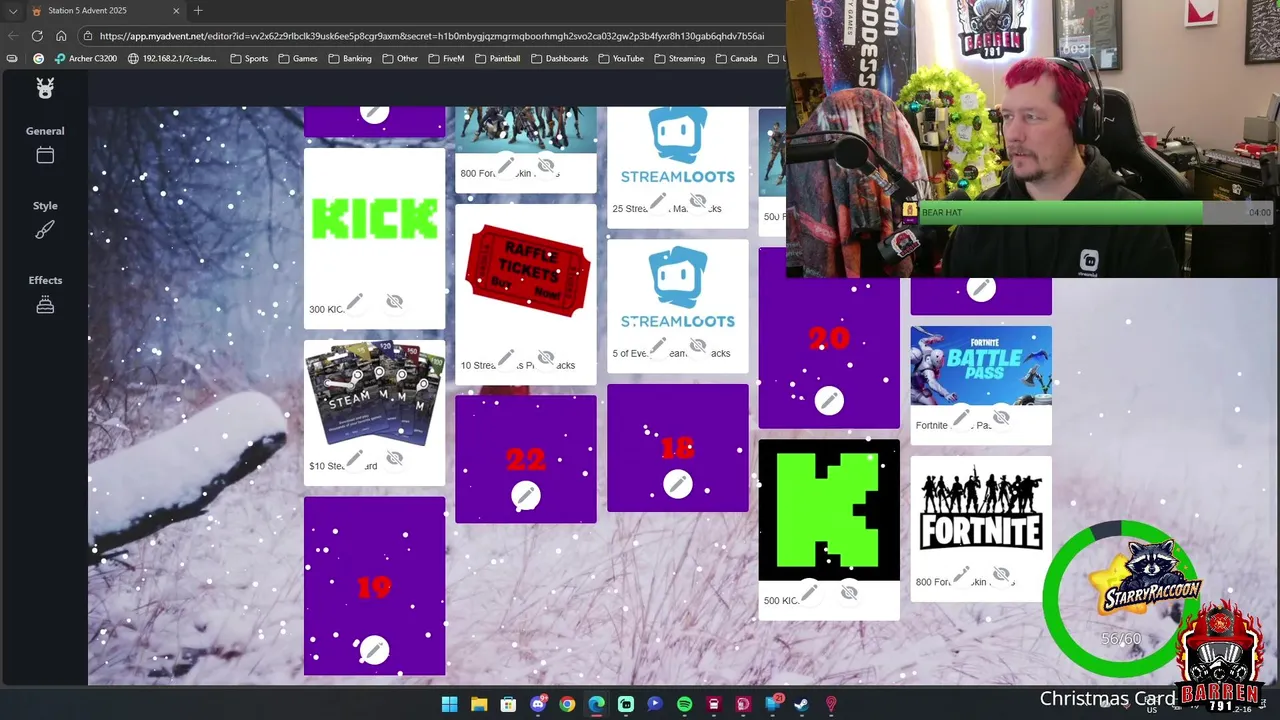This screenshot has width=1280, height=720.
Task: Edit door 18 with its pencil
Action: pos(678,484)
